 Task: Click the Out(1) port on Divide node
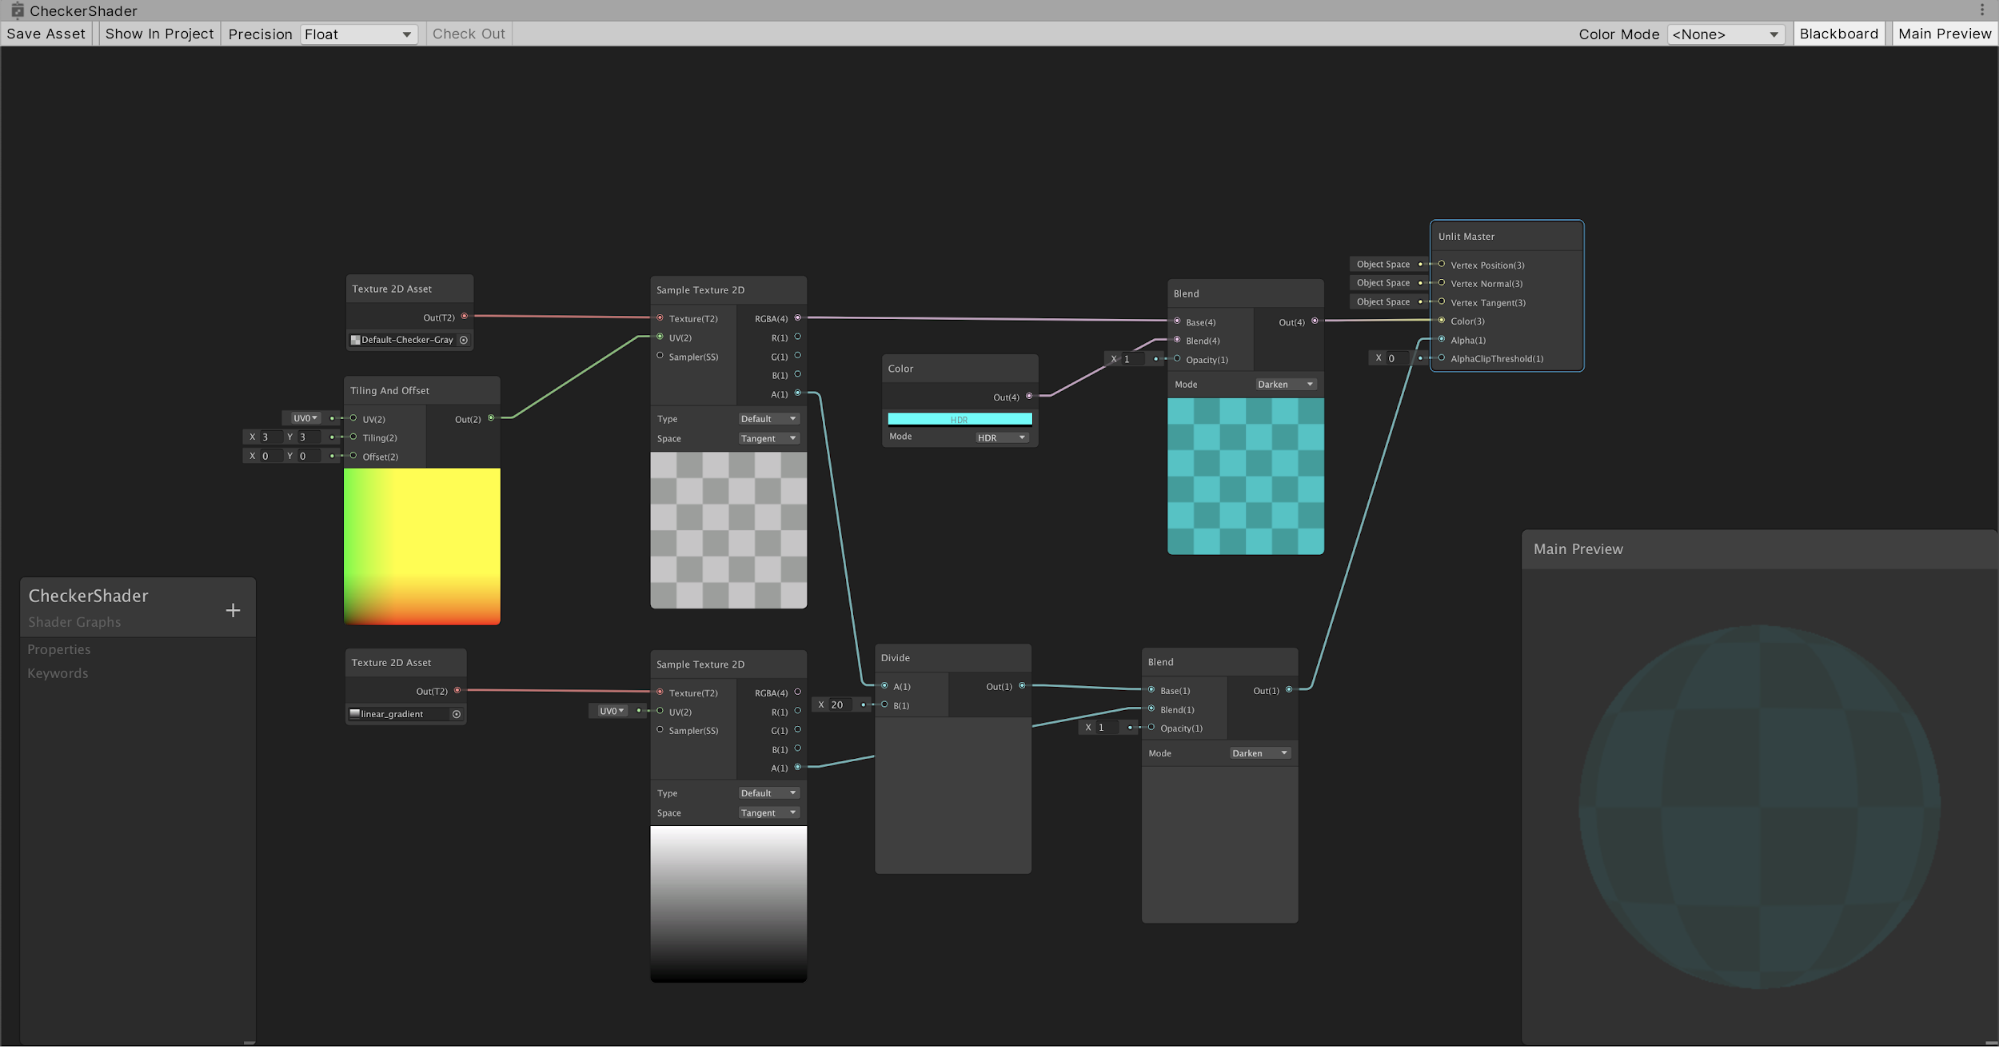pyautogui.click(x=1022, y=686)
